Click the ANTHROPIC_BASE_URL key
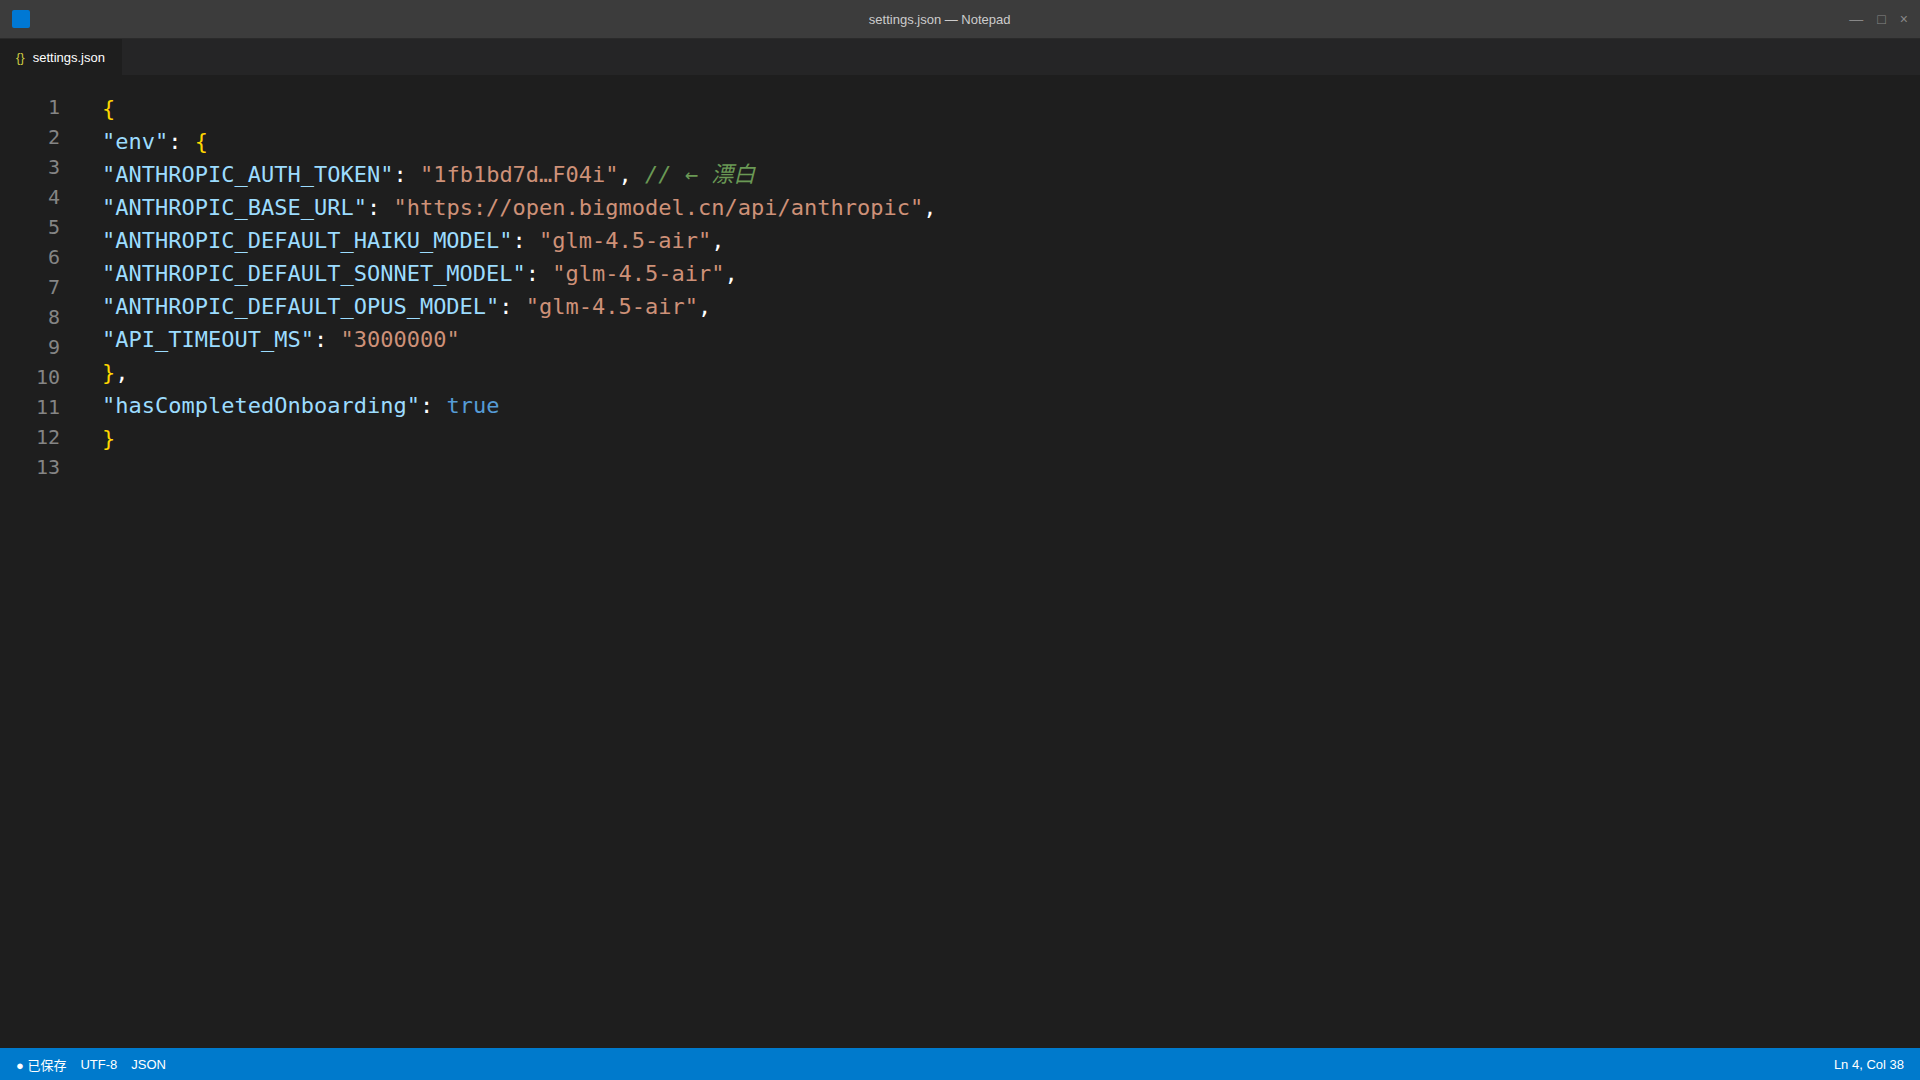Viewport: 1920px width, 1080px height. click(235, 208)
